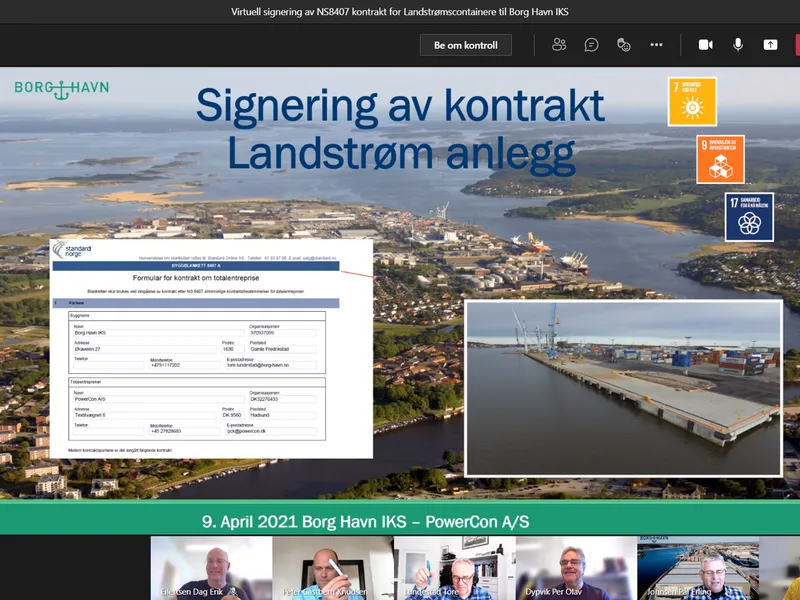800x600 pixels.
Task: Open the reactions icon
Action: pyautogui.click(x=623, y=45)
